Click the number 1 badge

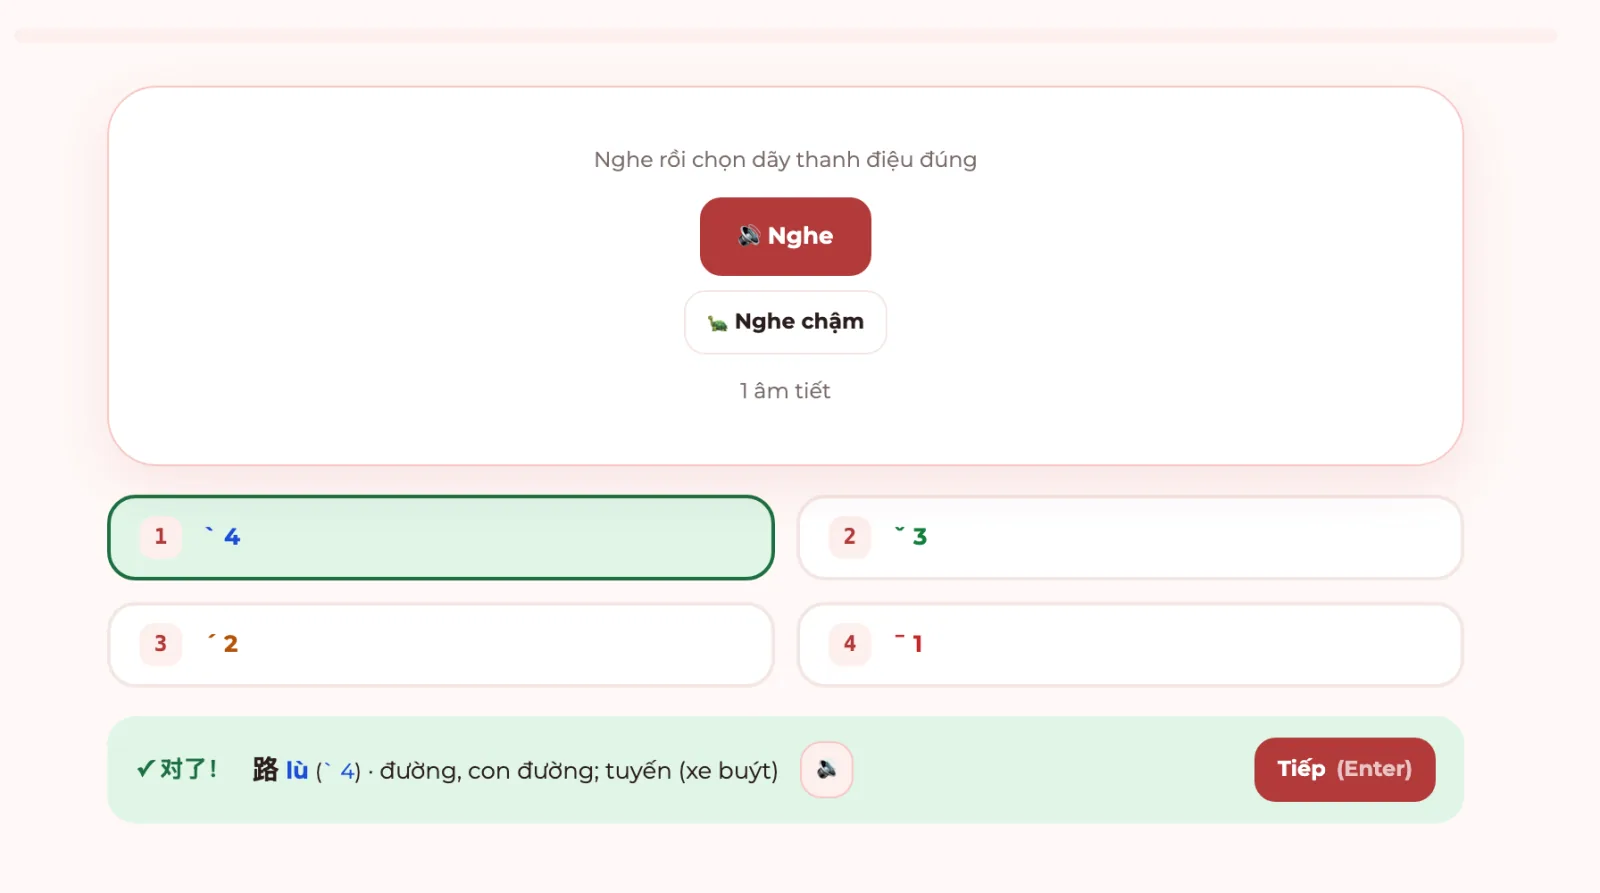160,537
